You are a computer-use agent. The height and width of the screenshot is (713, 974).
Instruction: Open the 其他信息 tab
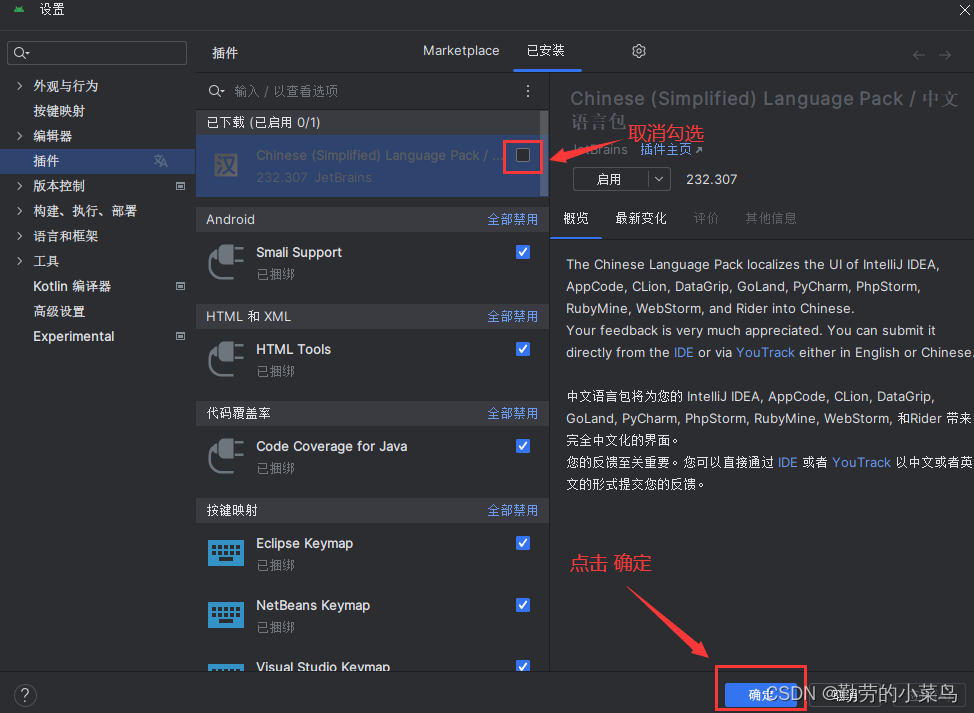771,218
